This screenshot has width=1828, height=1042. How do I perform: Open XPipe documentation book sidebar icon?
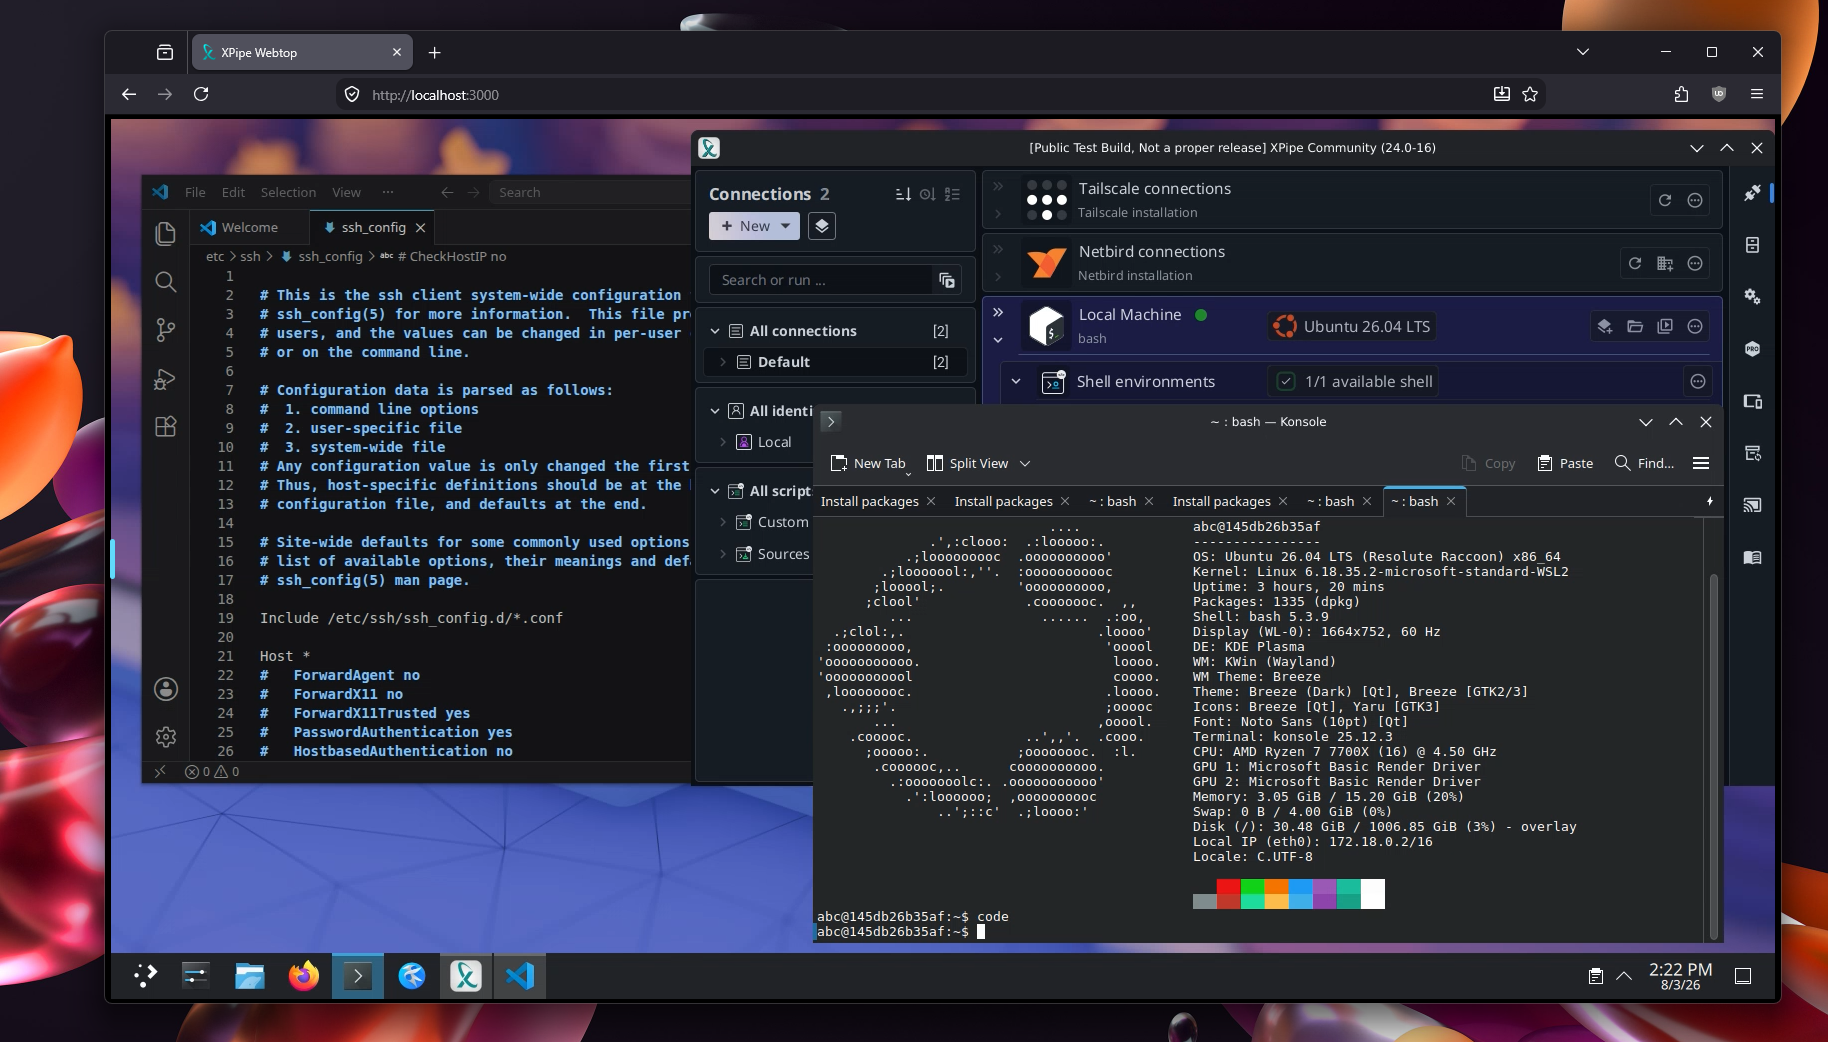click(x=1752, y=557)
